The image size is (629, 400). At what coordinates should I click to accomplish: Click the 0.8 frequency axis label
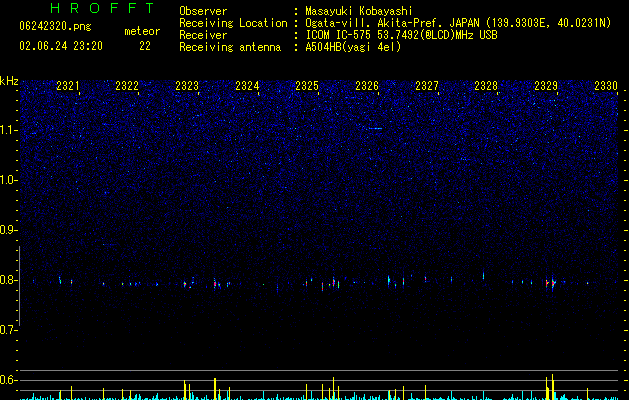[8, 280]
